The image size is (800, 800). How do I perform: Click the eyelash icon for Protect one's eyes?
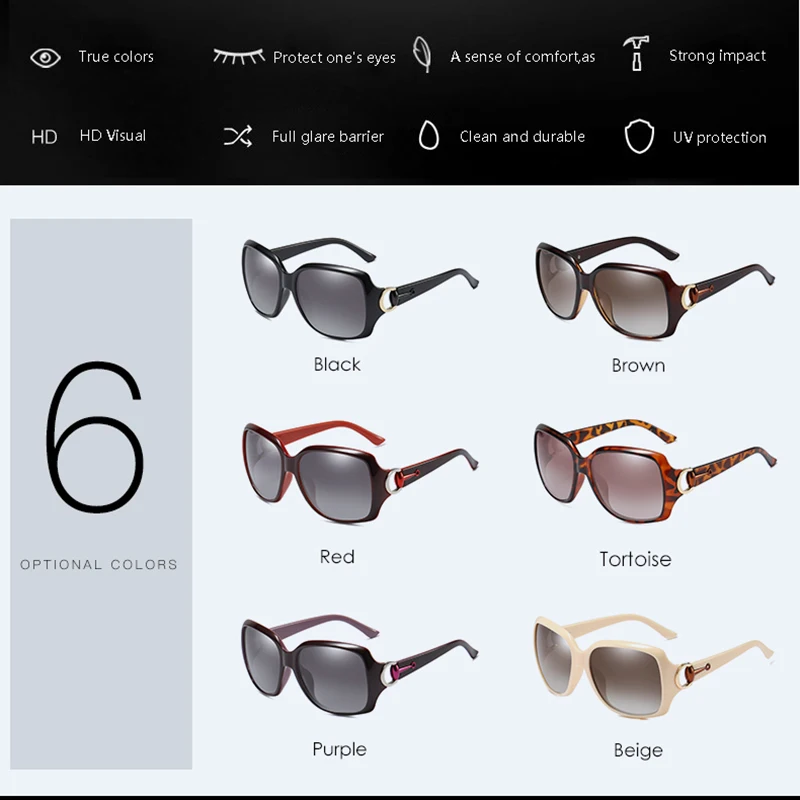point(239,56)
